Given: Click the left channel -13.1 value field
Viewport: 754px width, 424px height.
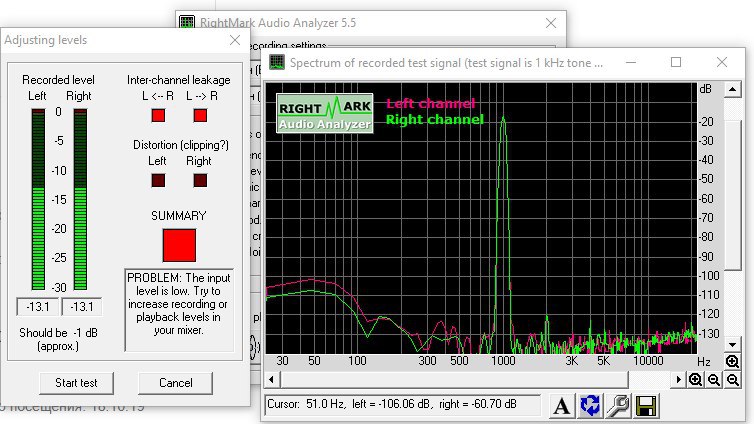Looking at the screenshot, I should pyautogui.click(x=38, y=307).
